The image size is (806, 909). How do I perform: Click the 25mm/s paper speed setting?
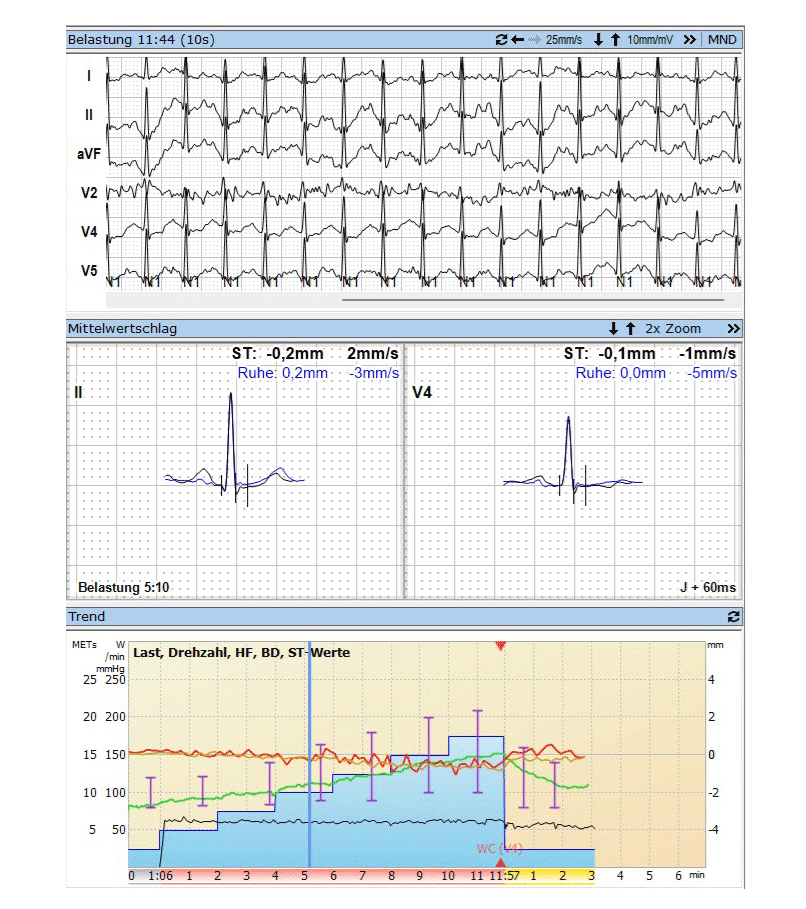[564, 40]
